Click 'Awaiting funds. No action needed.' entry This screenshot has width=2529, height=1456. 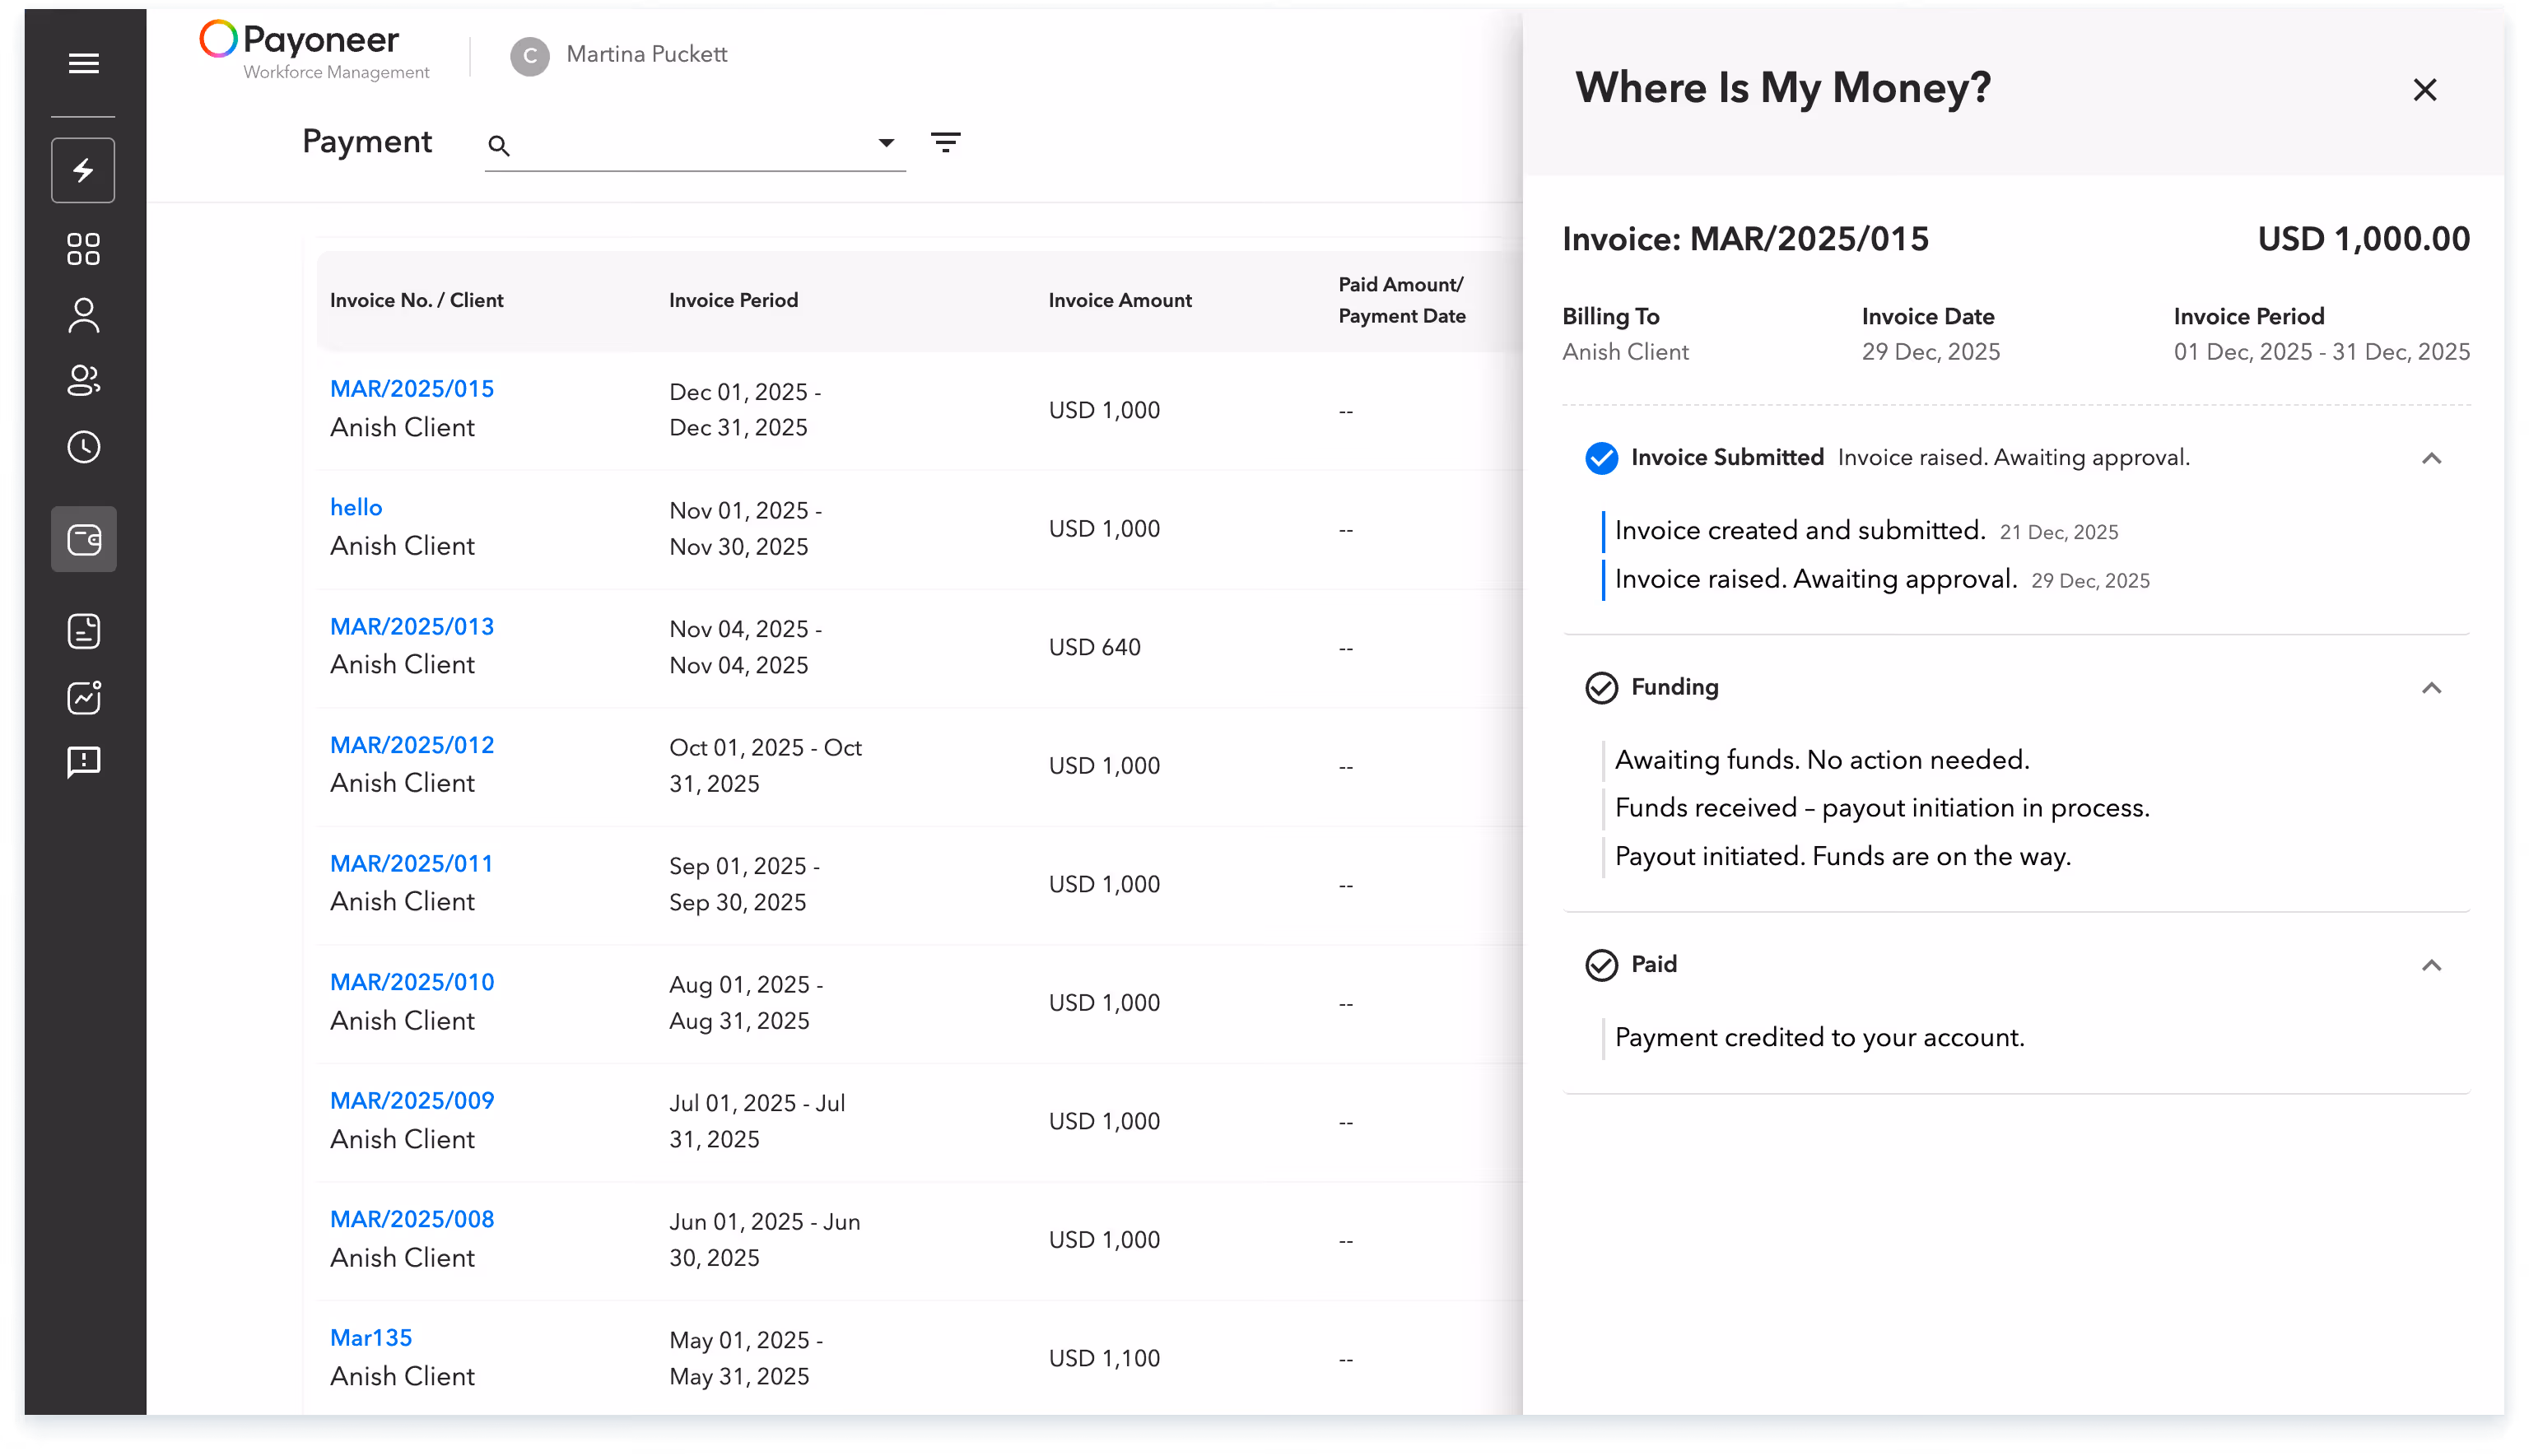[x=1821, y=760]
